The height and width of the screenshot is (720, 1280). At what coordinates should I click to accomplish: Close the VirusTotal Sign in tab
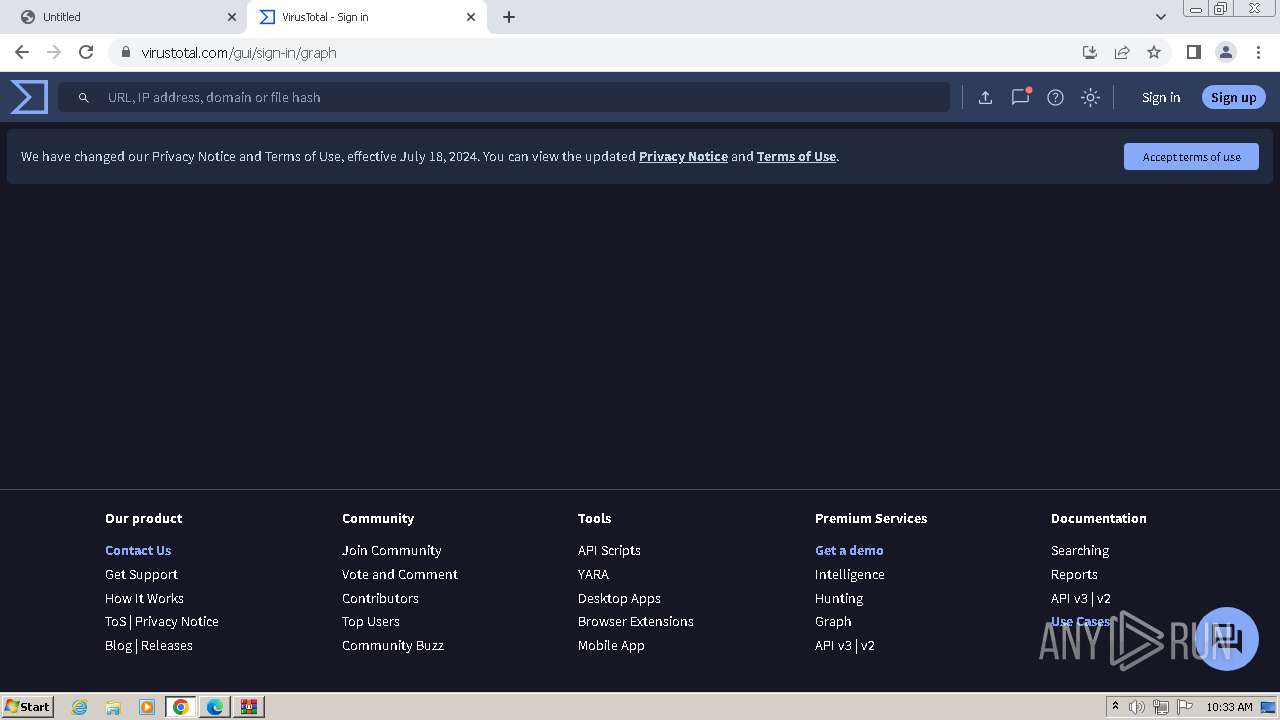(x=471, y=17)
